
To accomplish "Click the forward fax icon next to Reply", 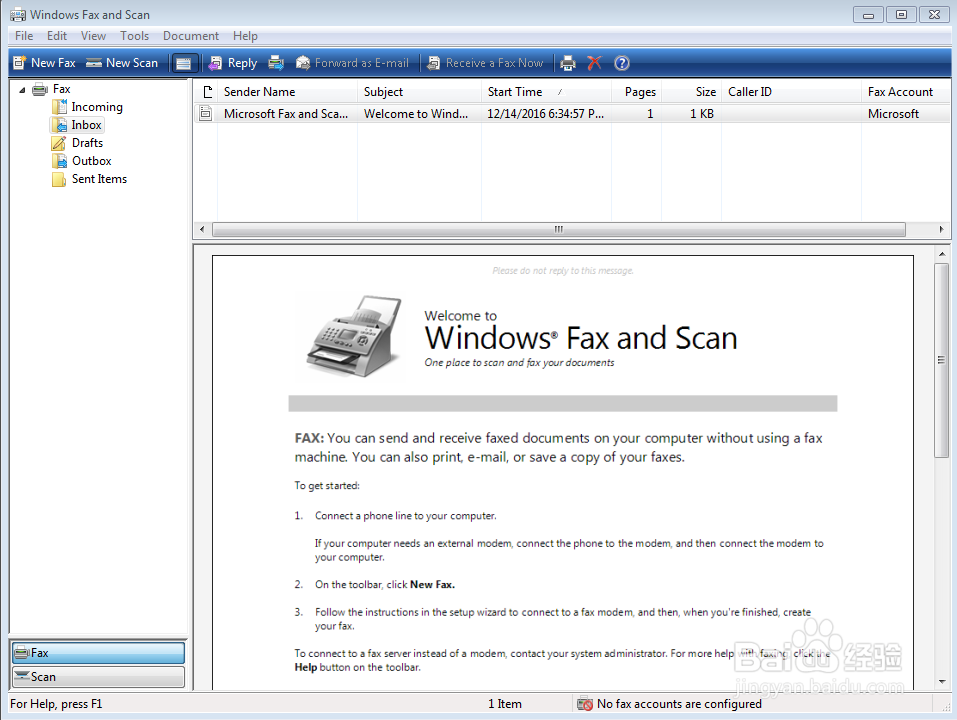I will coord(276,63).
